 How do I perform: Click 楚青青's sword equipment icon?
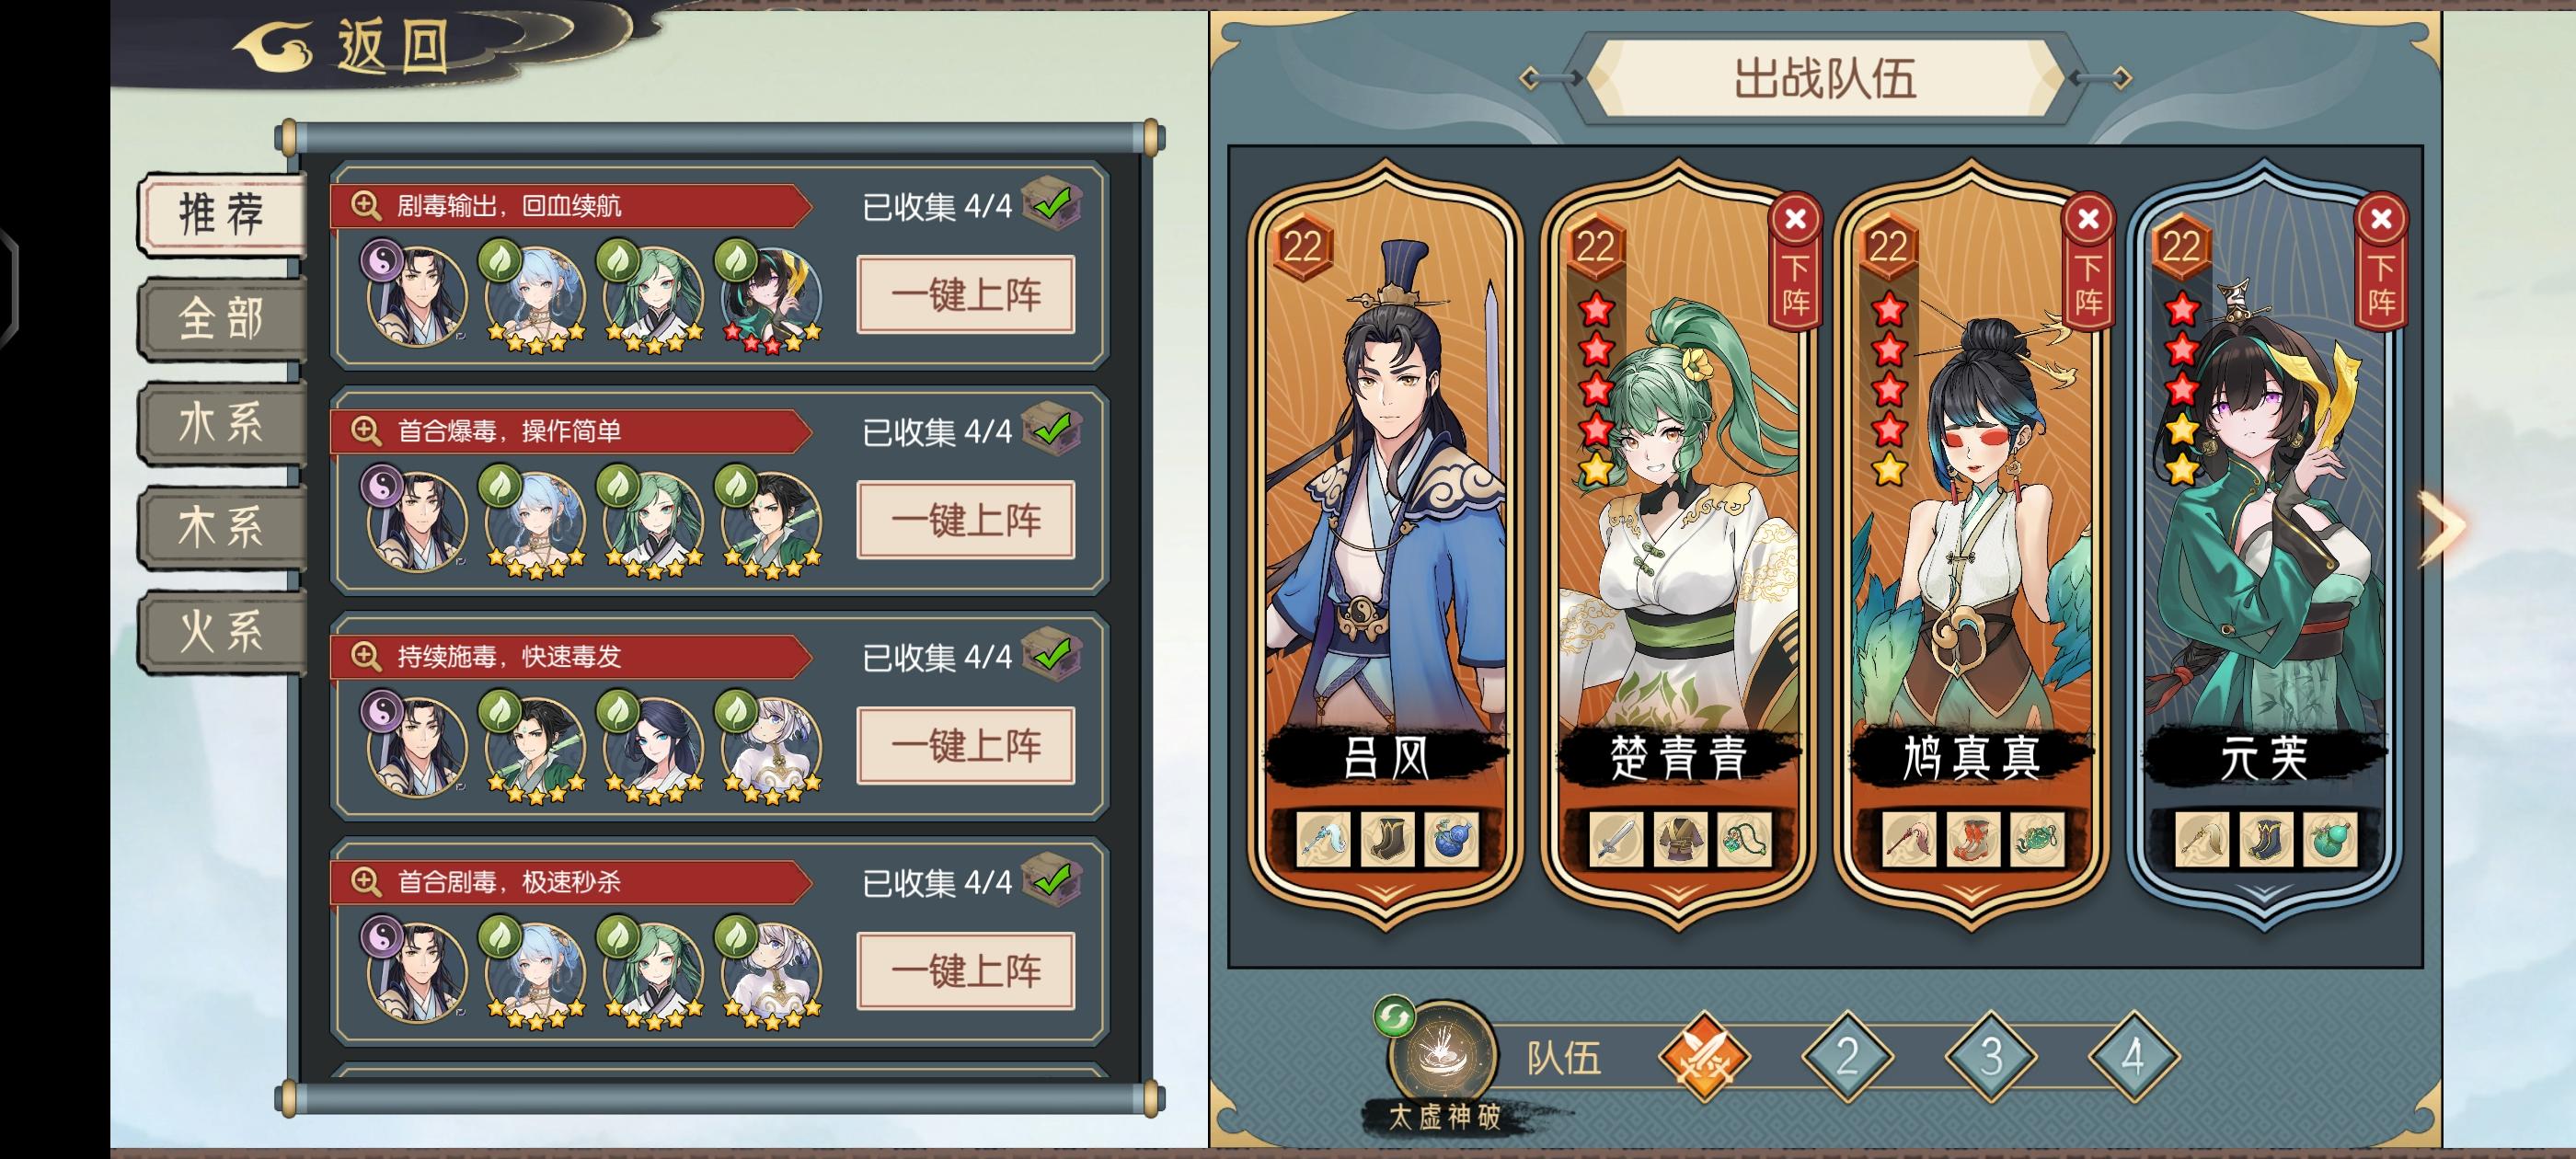point(1615,838)
